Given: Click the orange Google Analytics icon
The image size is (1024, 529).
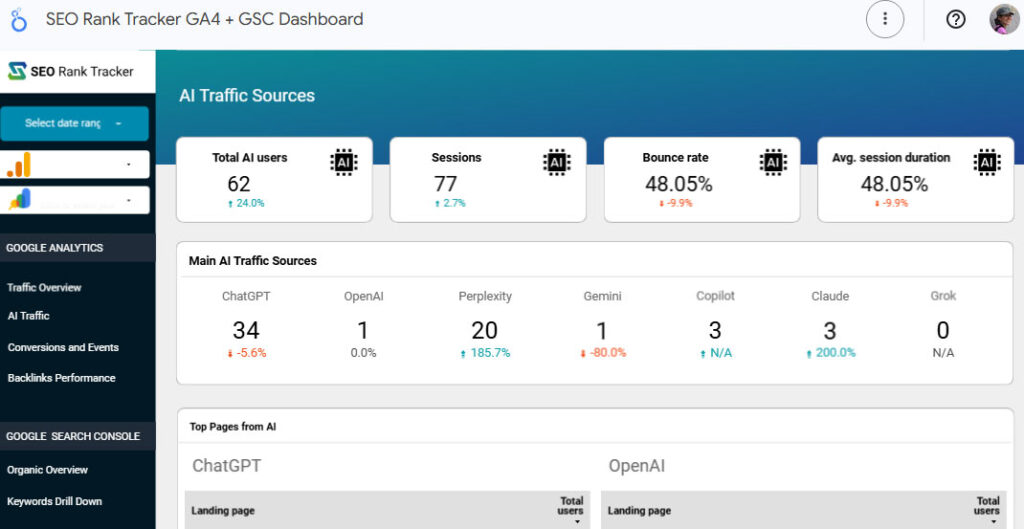Looking at the screenshot, I should point(19,165).
